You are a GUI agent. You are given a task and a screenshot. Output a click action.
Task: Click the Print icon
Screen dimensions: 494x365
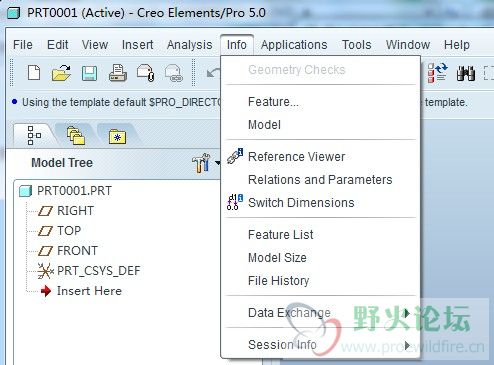coord(118,73)
